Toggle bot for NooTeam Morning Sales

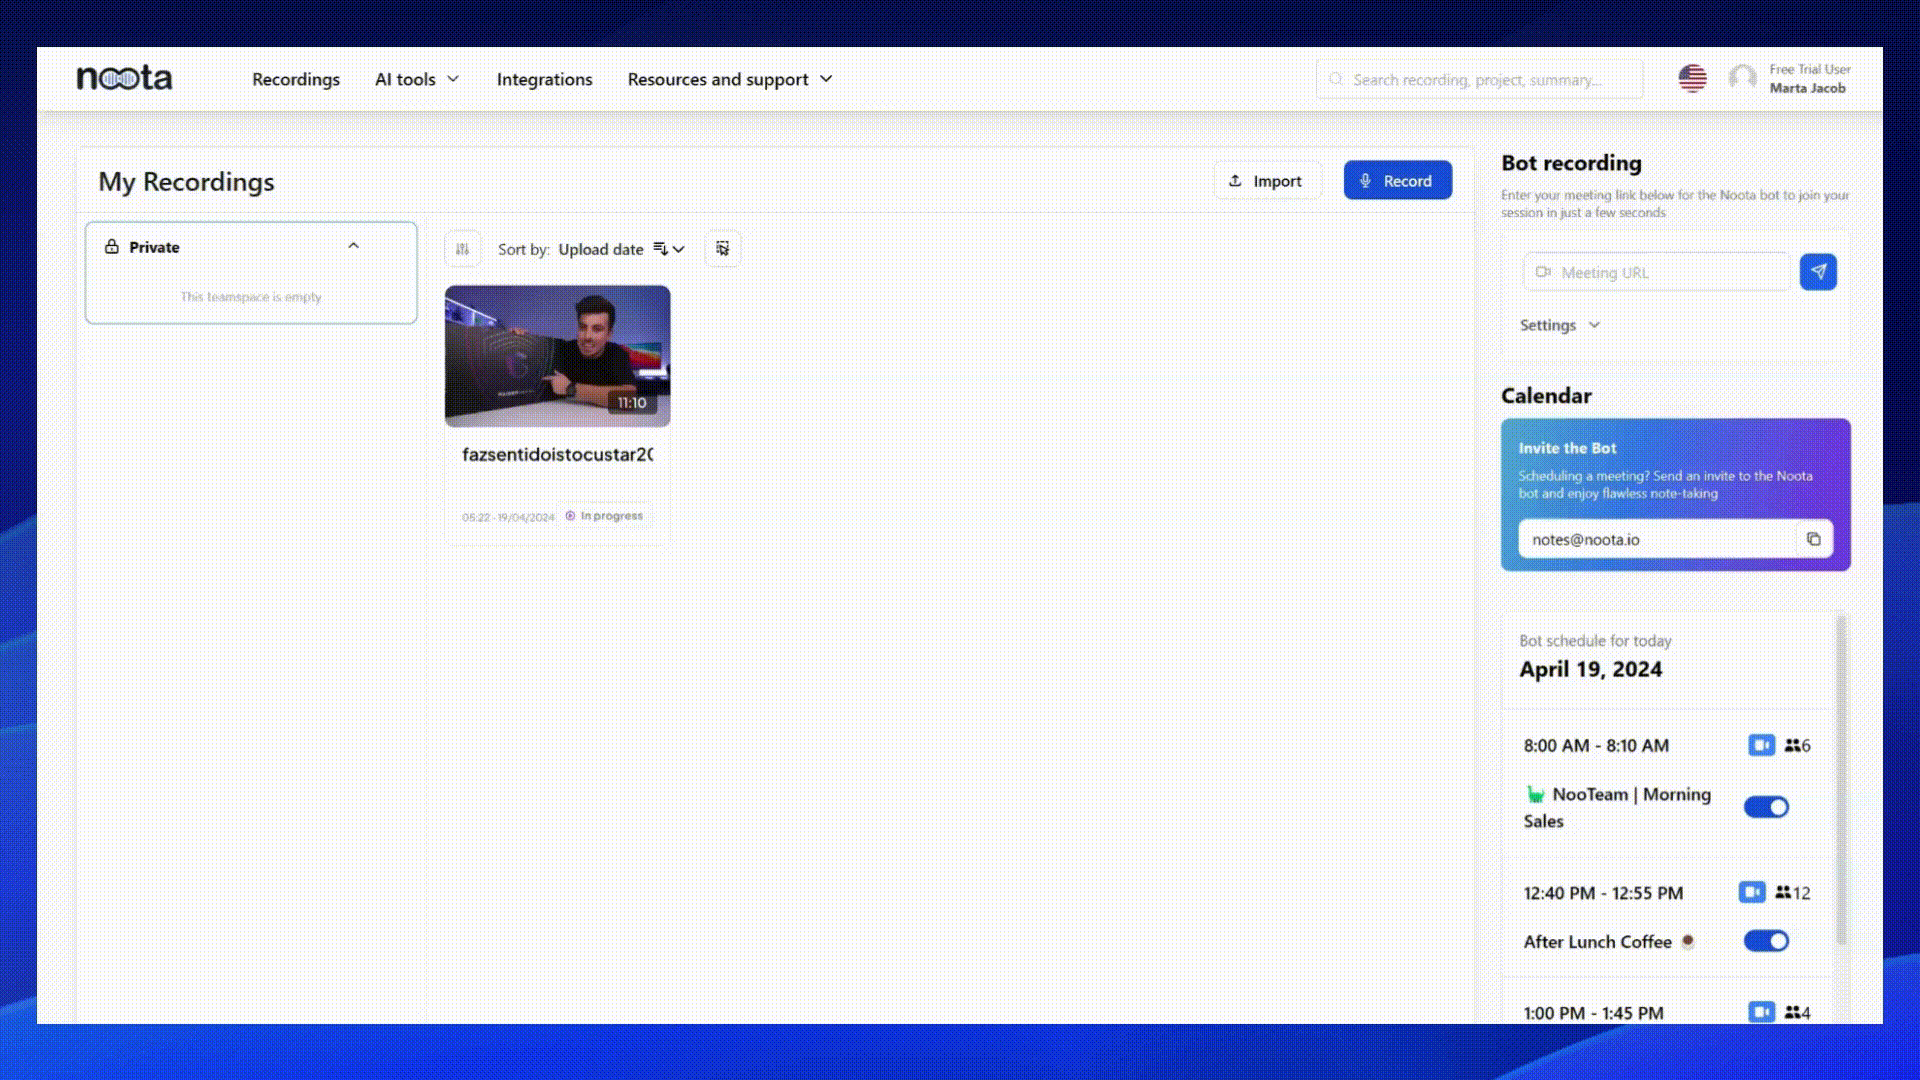click(x=1766, y=807)
